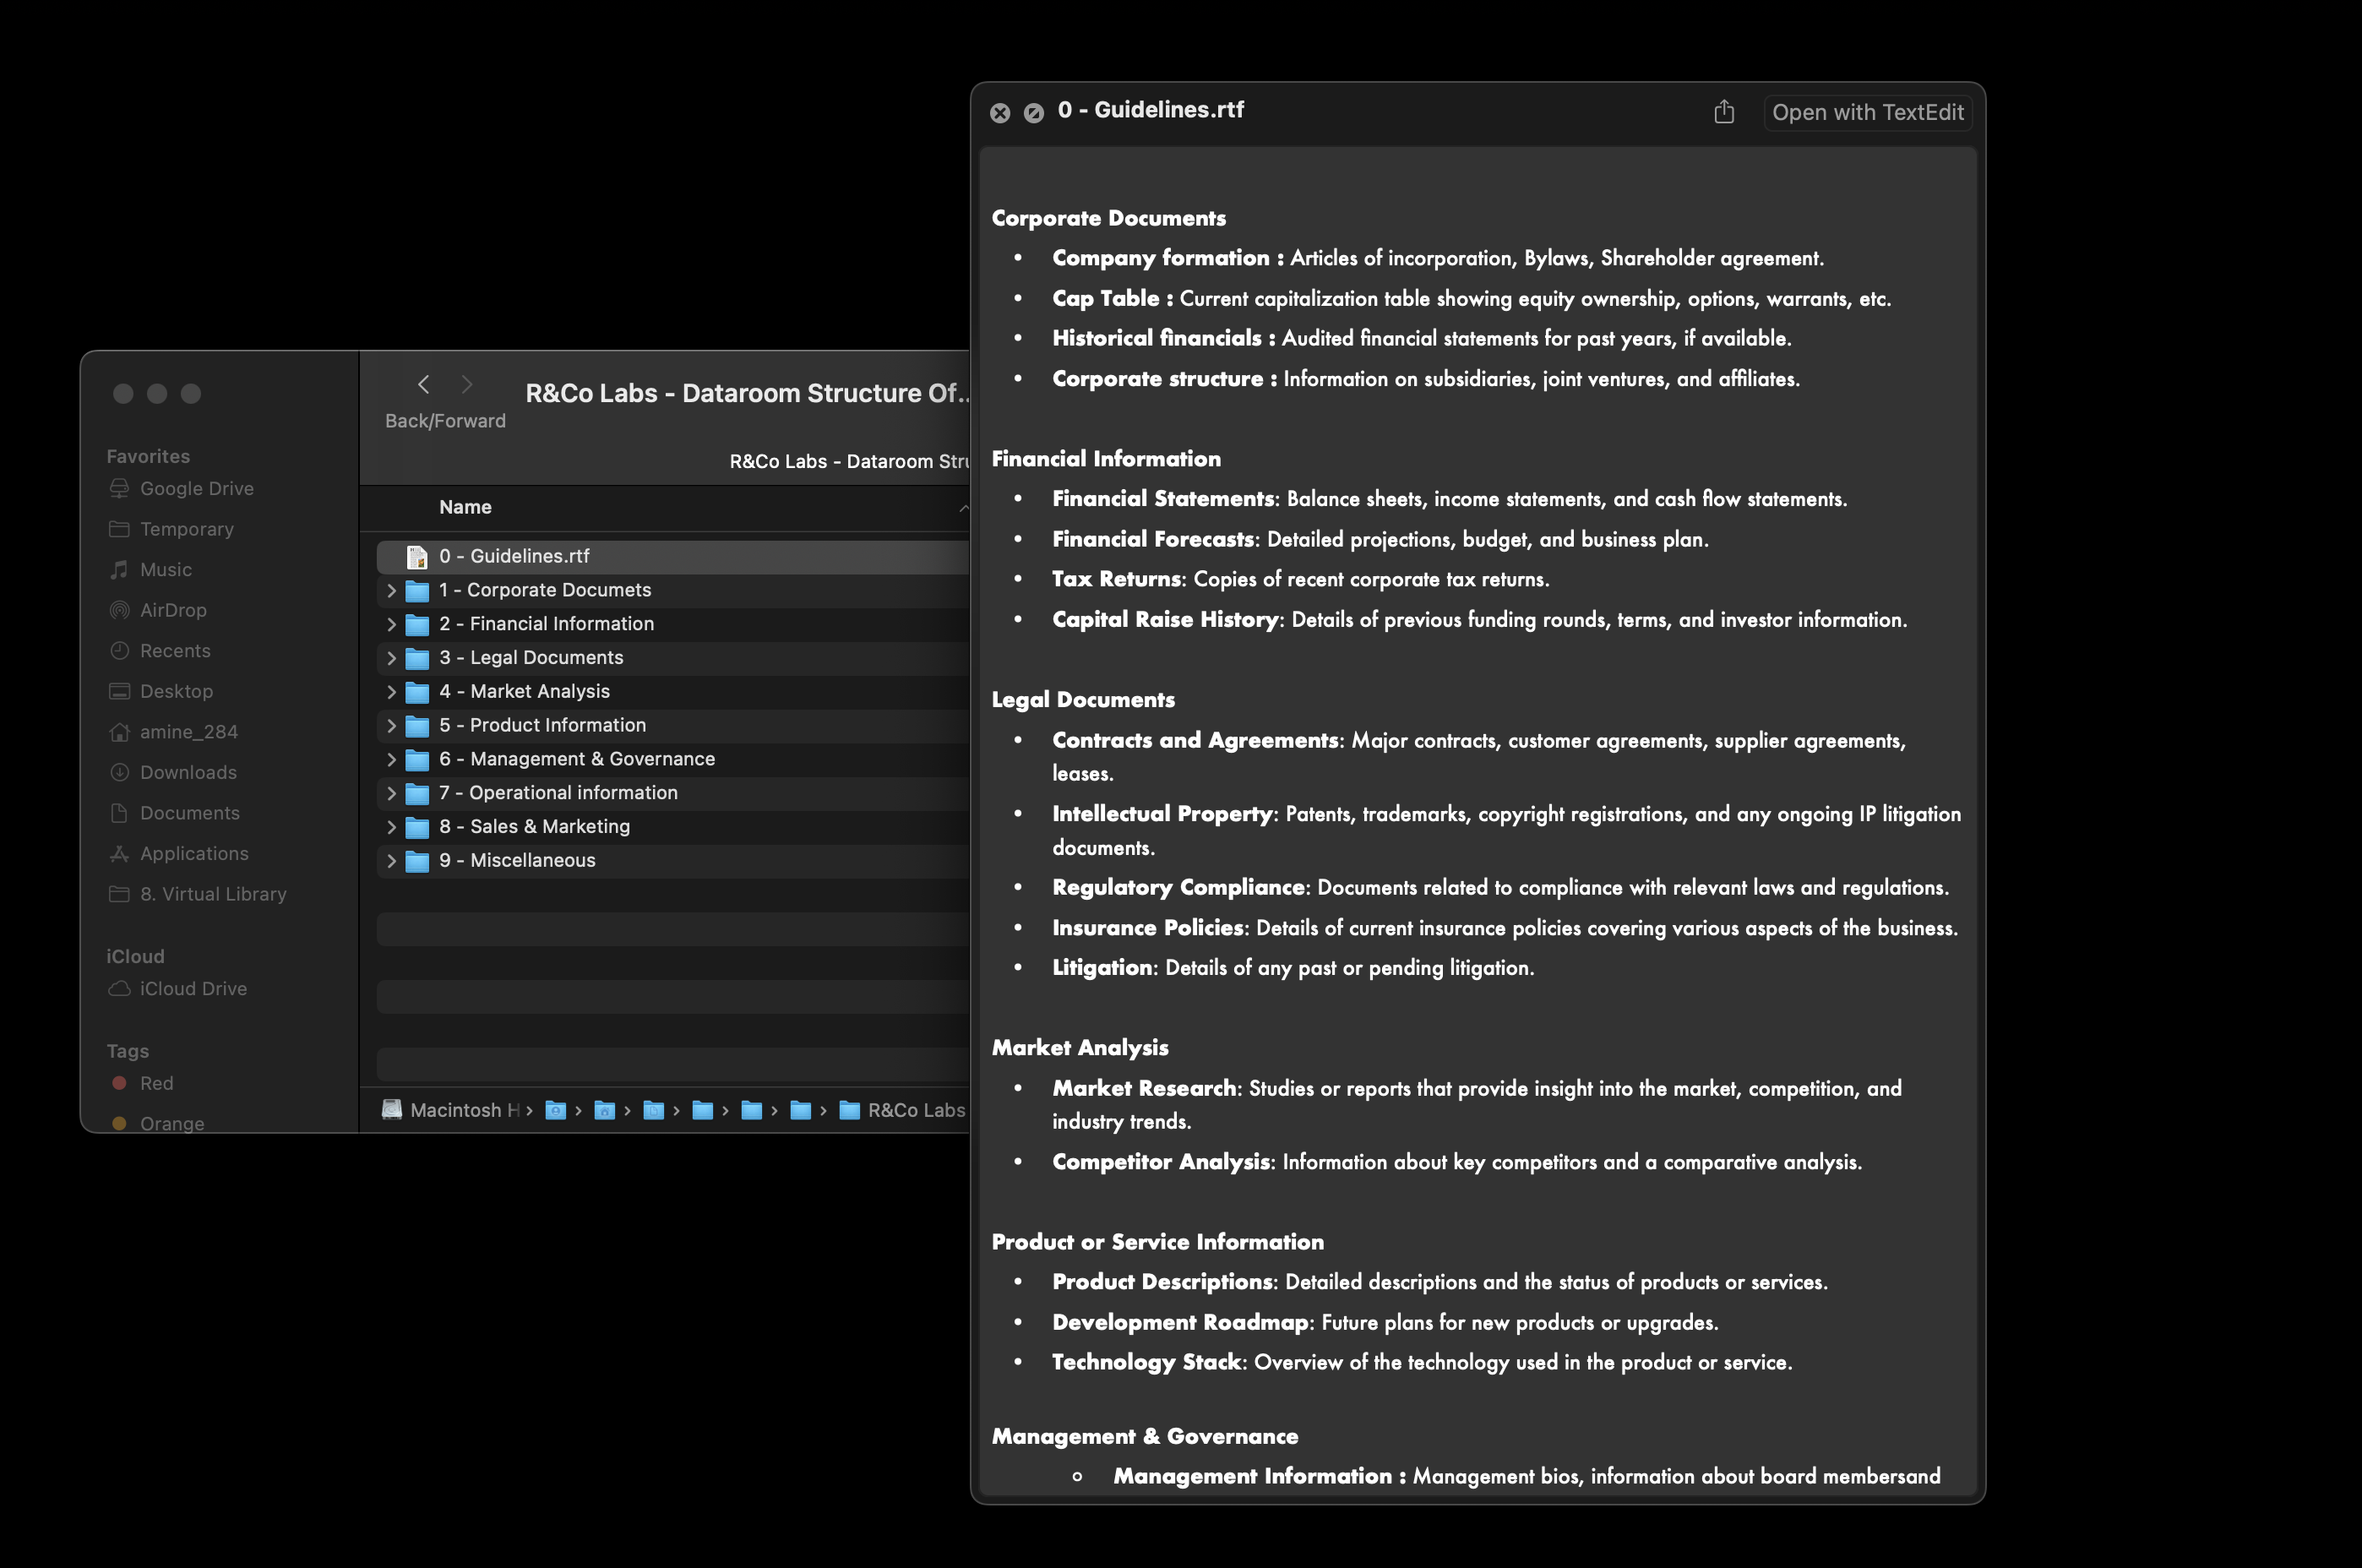Image resolution: width=2362 pixels, height=1568 pixels.
Task: Click the back arrow in Finder toolbar
Action: point(424,384)
